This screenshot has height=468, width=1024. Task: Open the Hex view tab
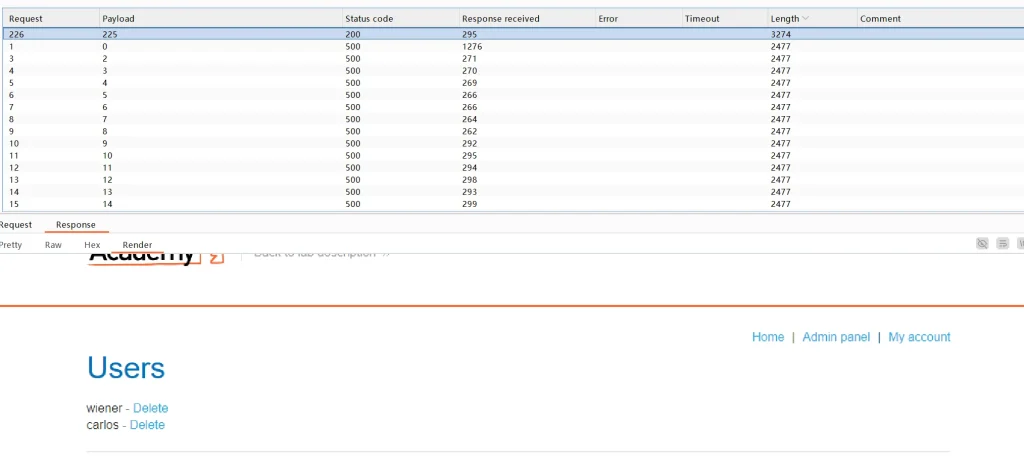92,245
